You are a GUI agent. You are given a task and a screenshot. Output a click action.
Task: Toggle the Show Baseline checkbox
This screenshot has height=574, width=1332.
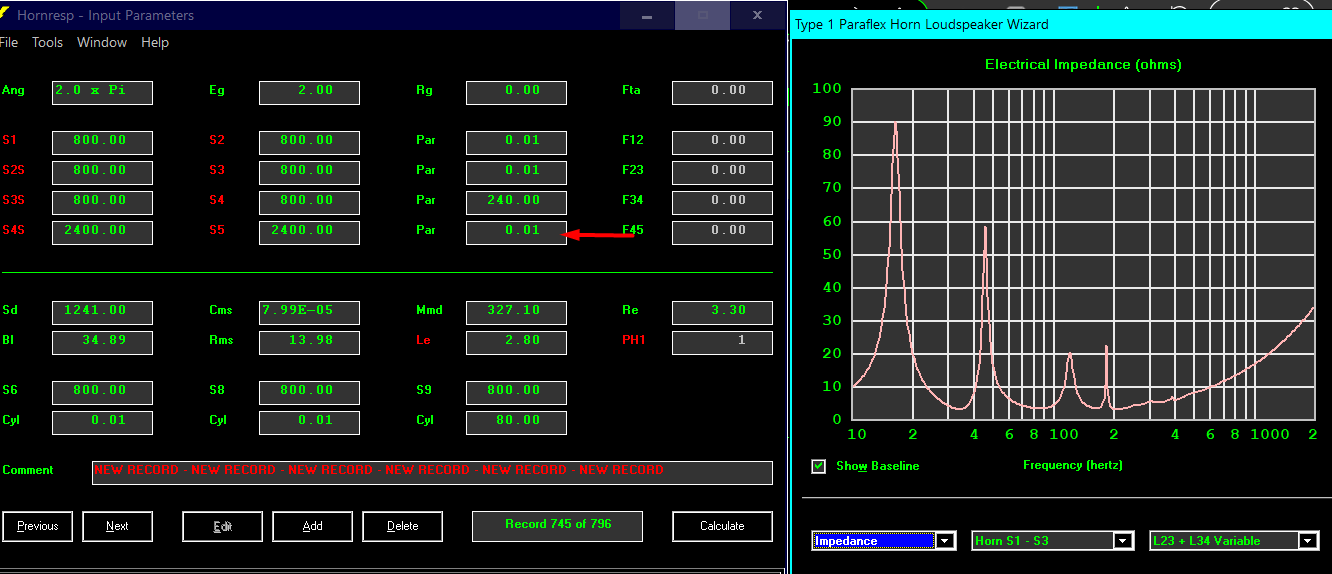coord(819,466)
